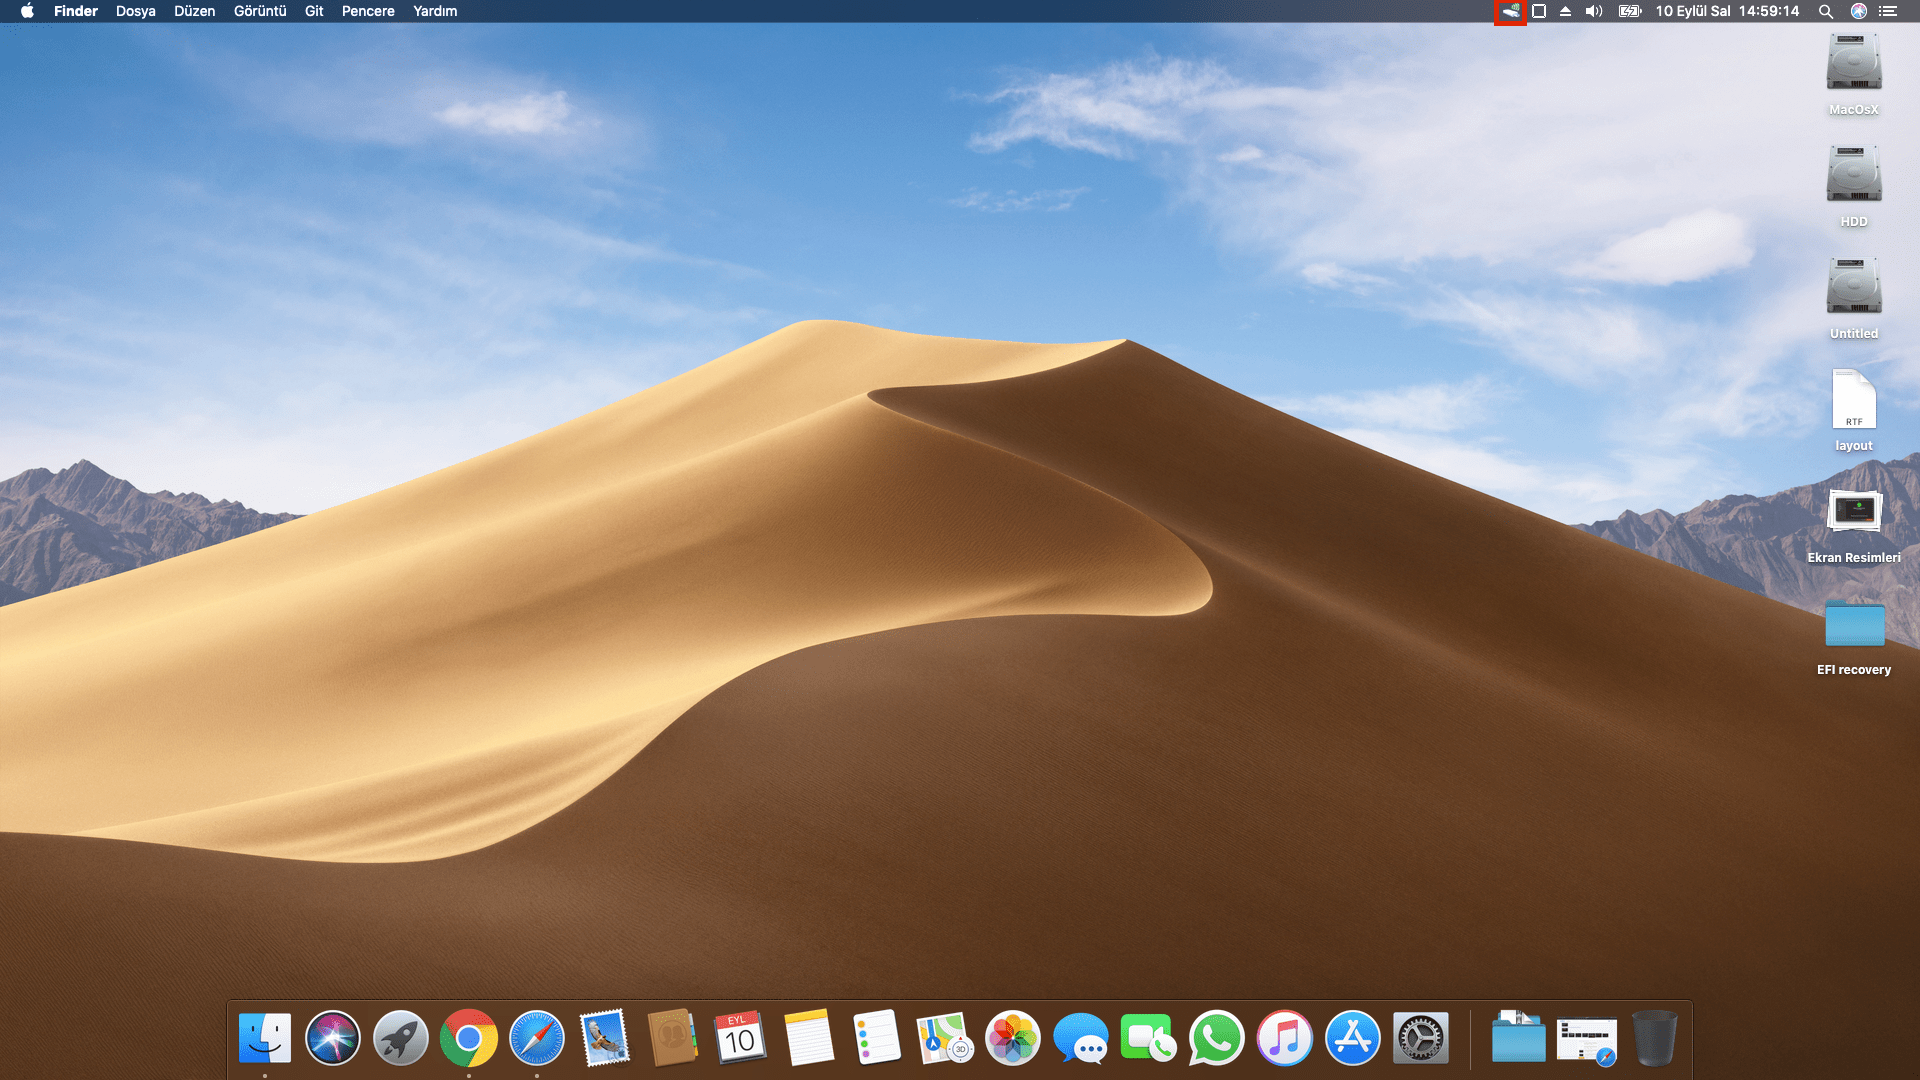Click the Siri icon in Dock
1920x1080 pixels.
coord(332,1038)
